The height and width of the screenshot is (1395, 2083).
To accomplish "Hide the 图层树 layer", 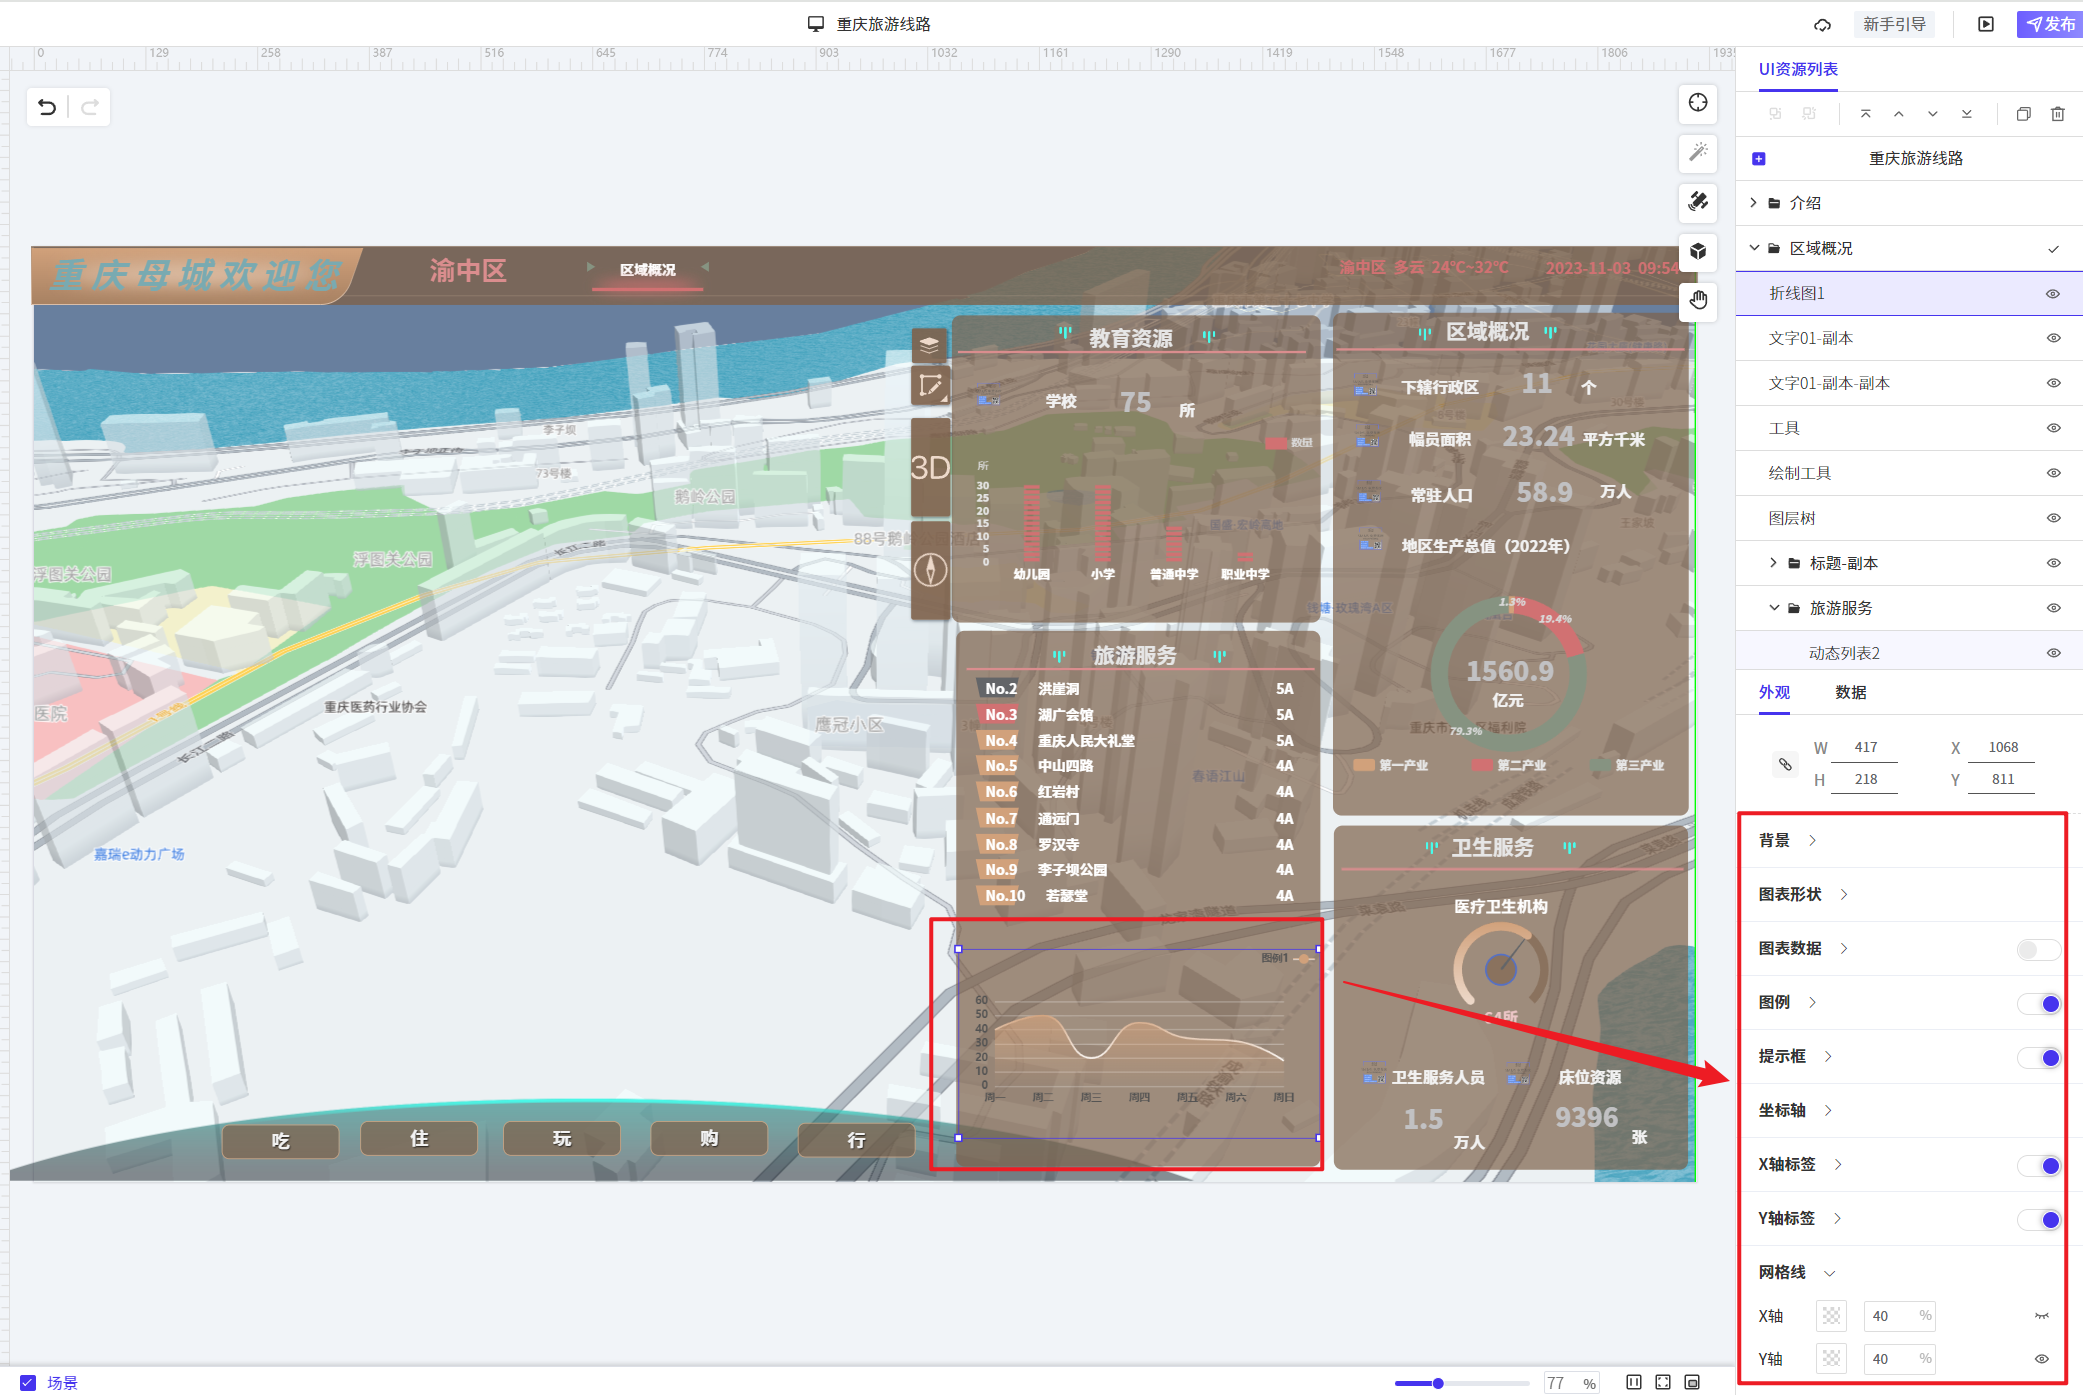I will (x=2053, y=518).
